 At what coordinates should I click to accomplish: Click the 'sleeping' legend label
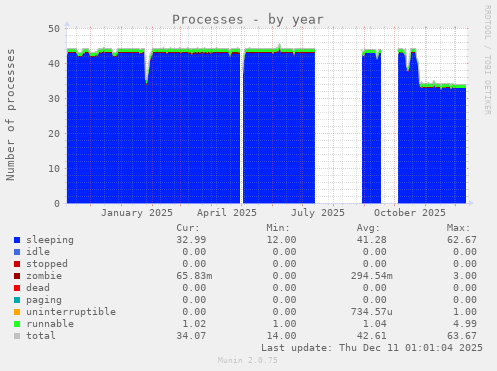(50, 240)
